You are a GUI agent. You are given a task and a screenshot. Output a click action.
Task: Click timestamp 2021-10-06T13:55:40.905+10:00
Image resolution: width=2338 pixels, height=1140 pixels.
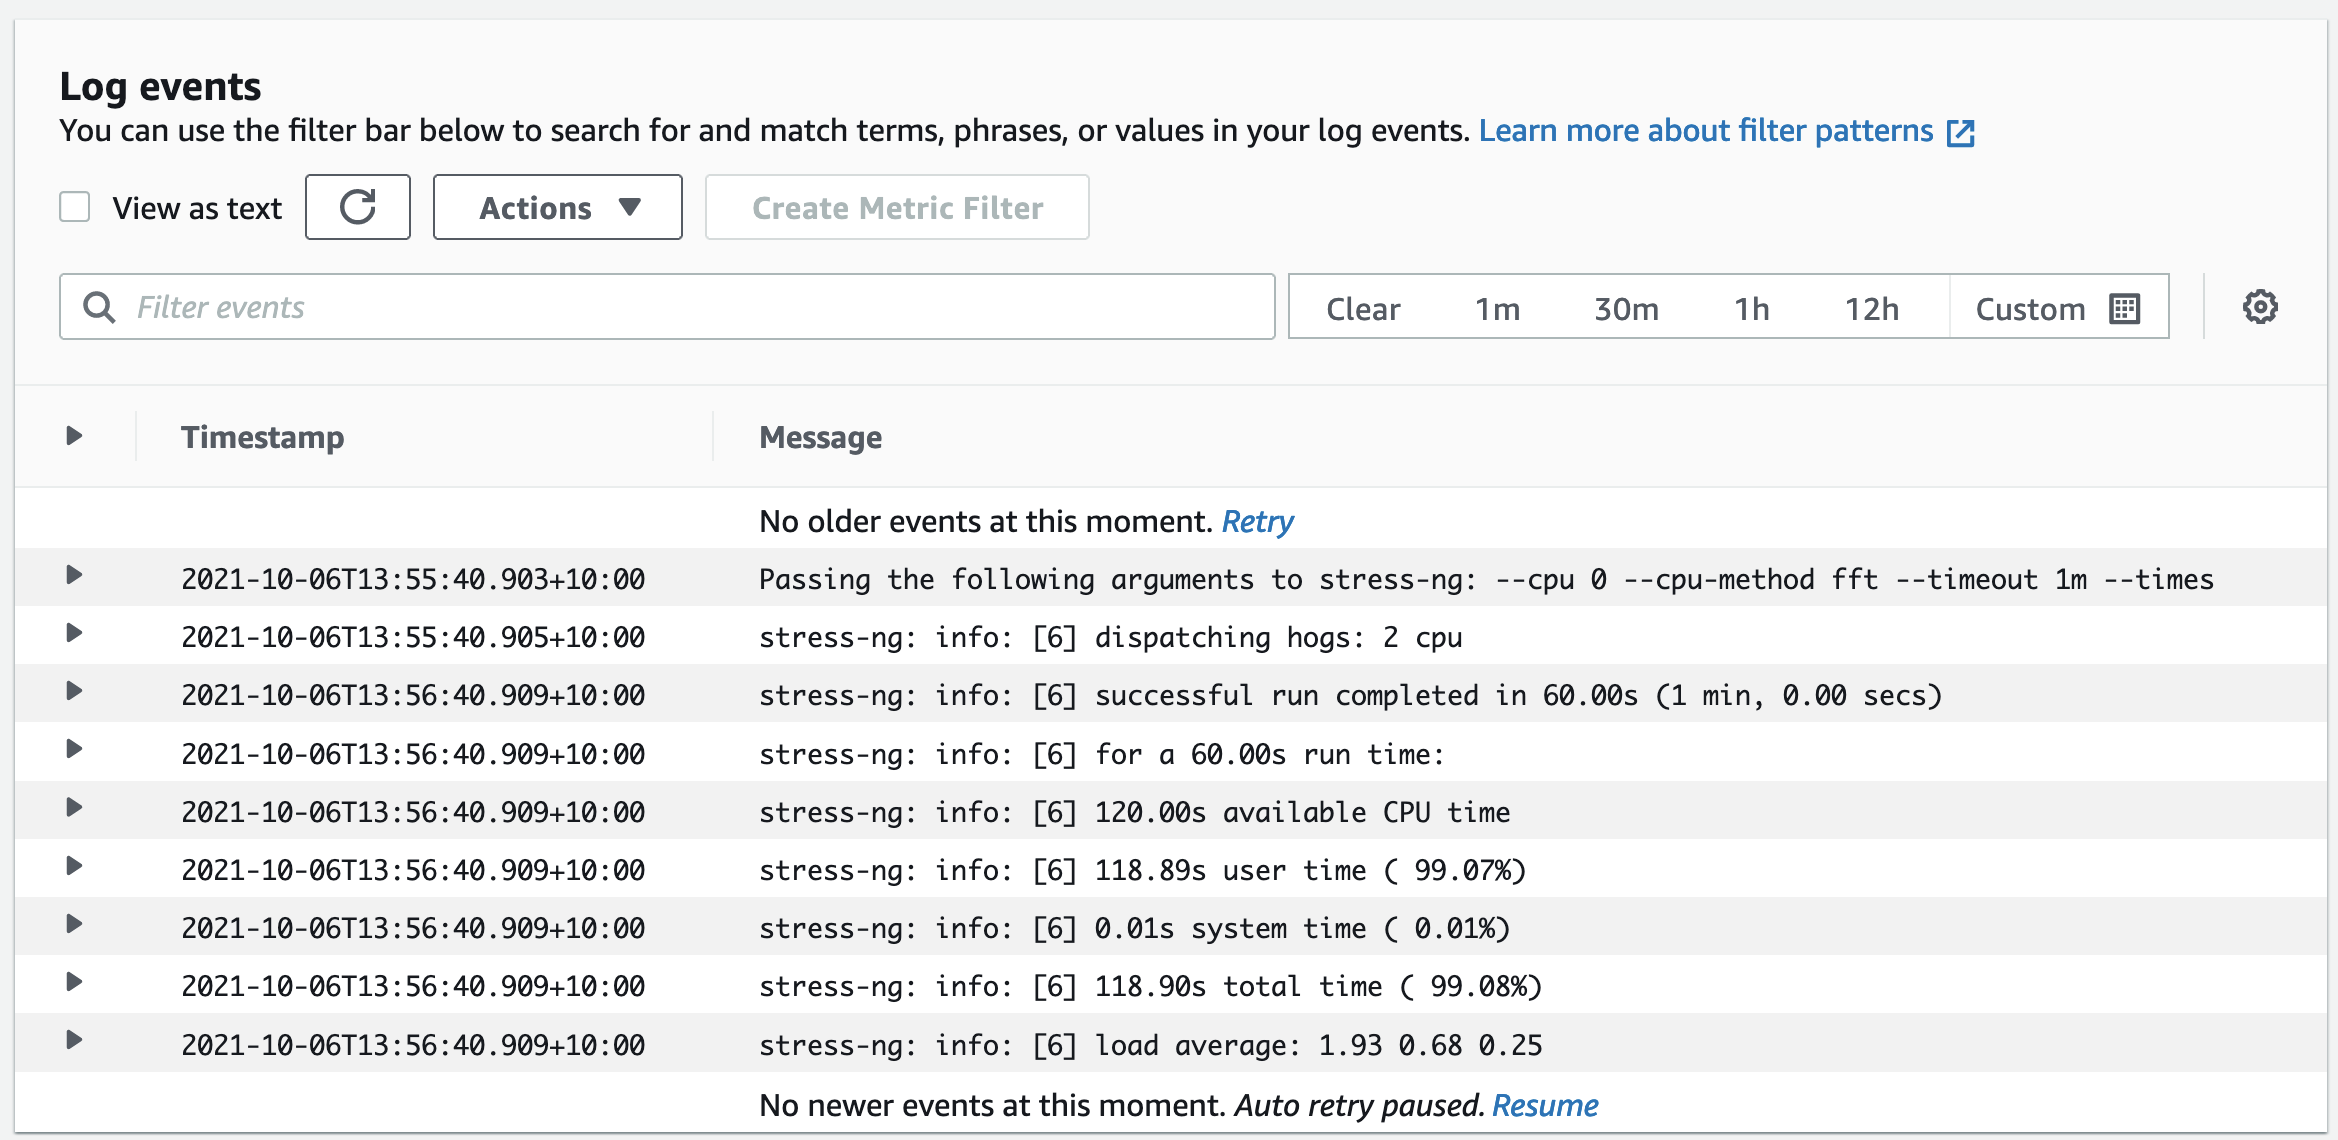[413, 637]
